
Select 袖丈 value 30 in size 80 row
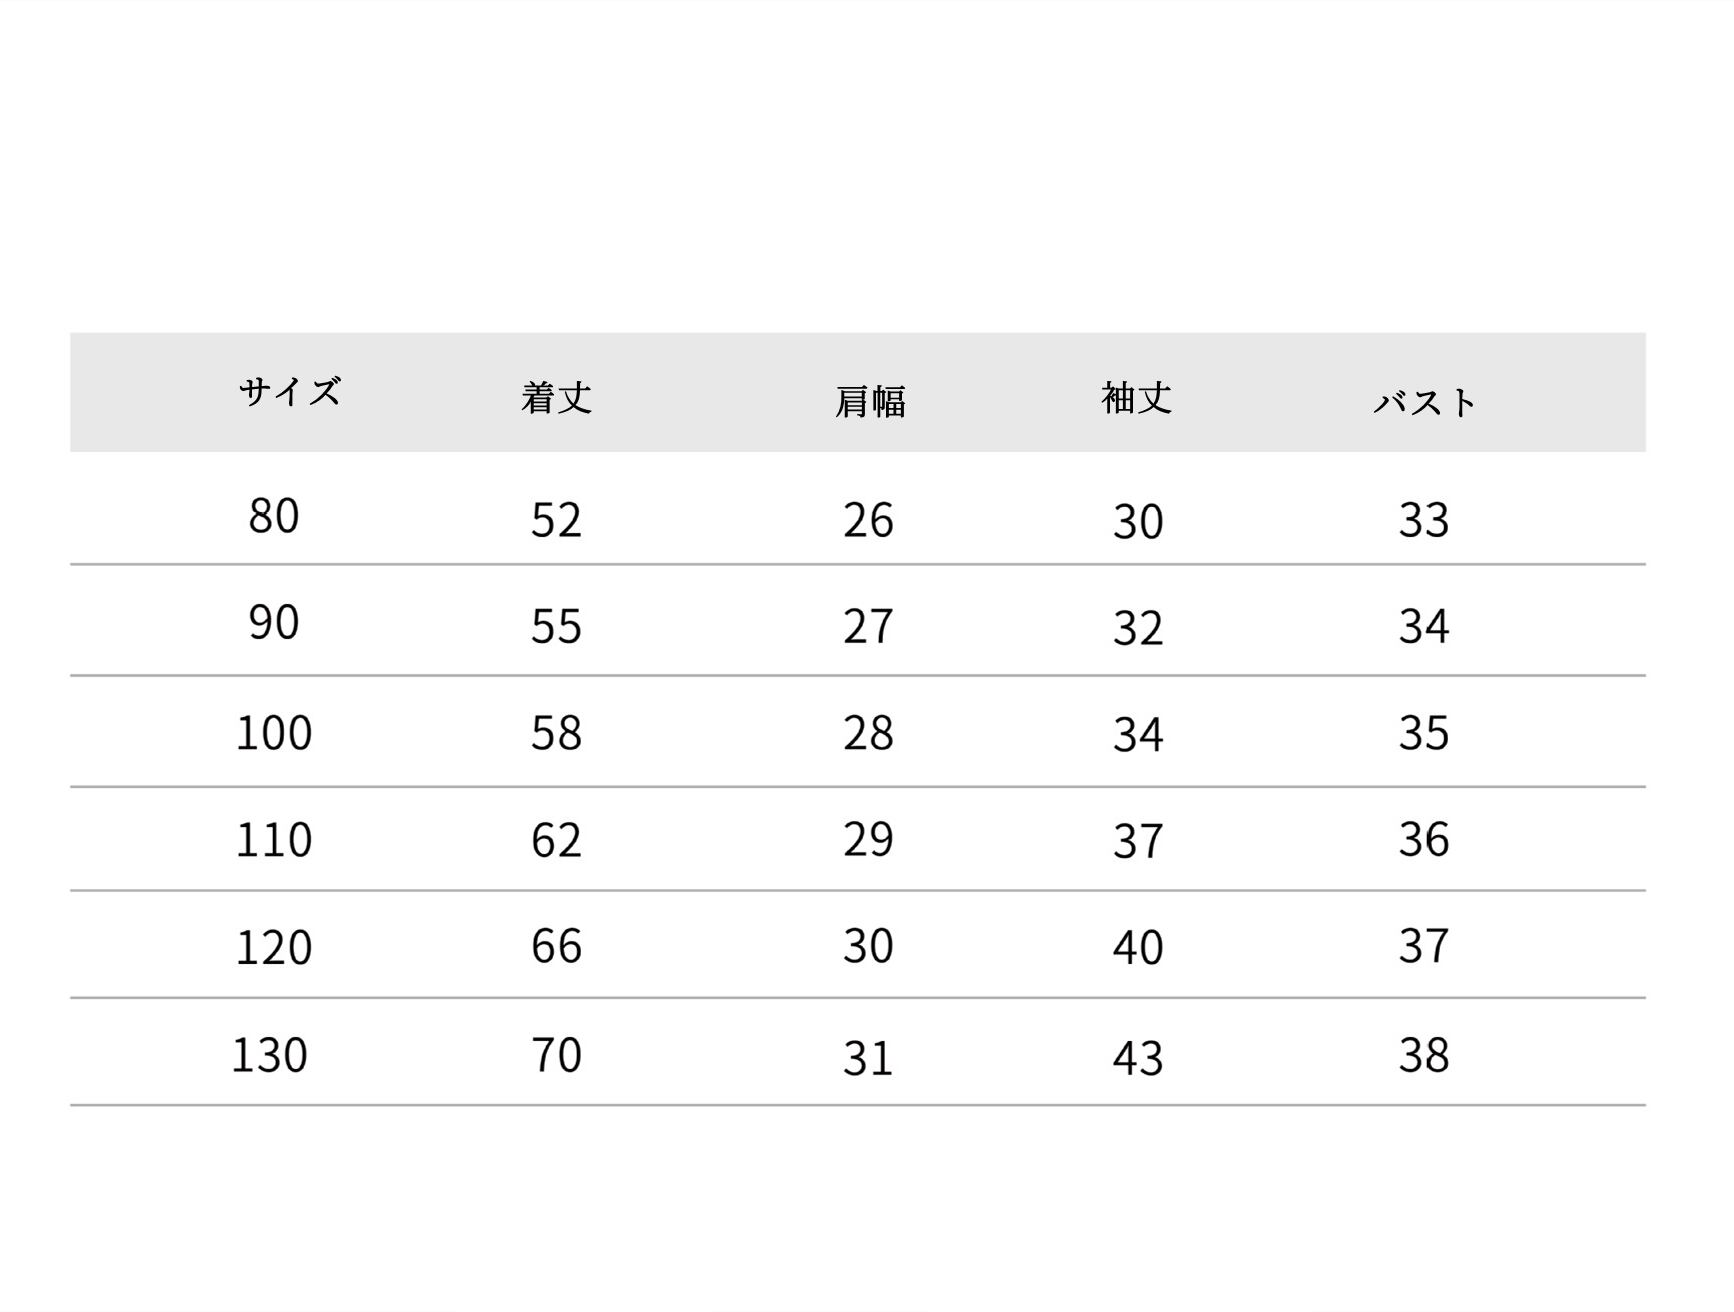(x=1138, y=522)
